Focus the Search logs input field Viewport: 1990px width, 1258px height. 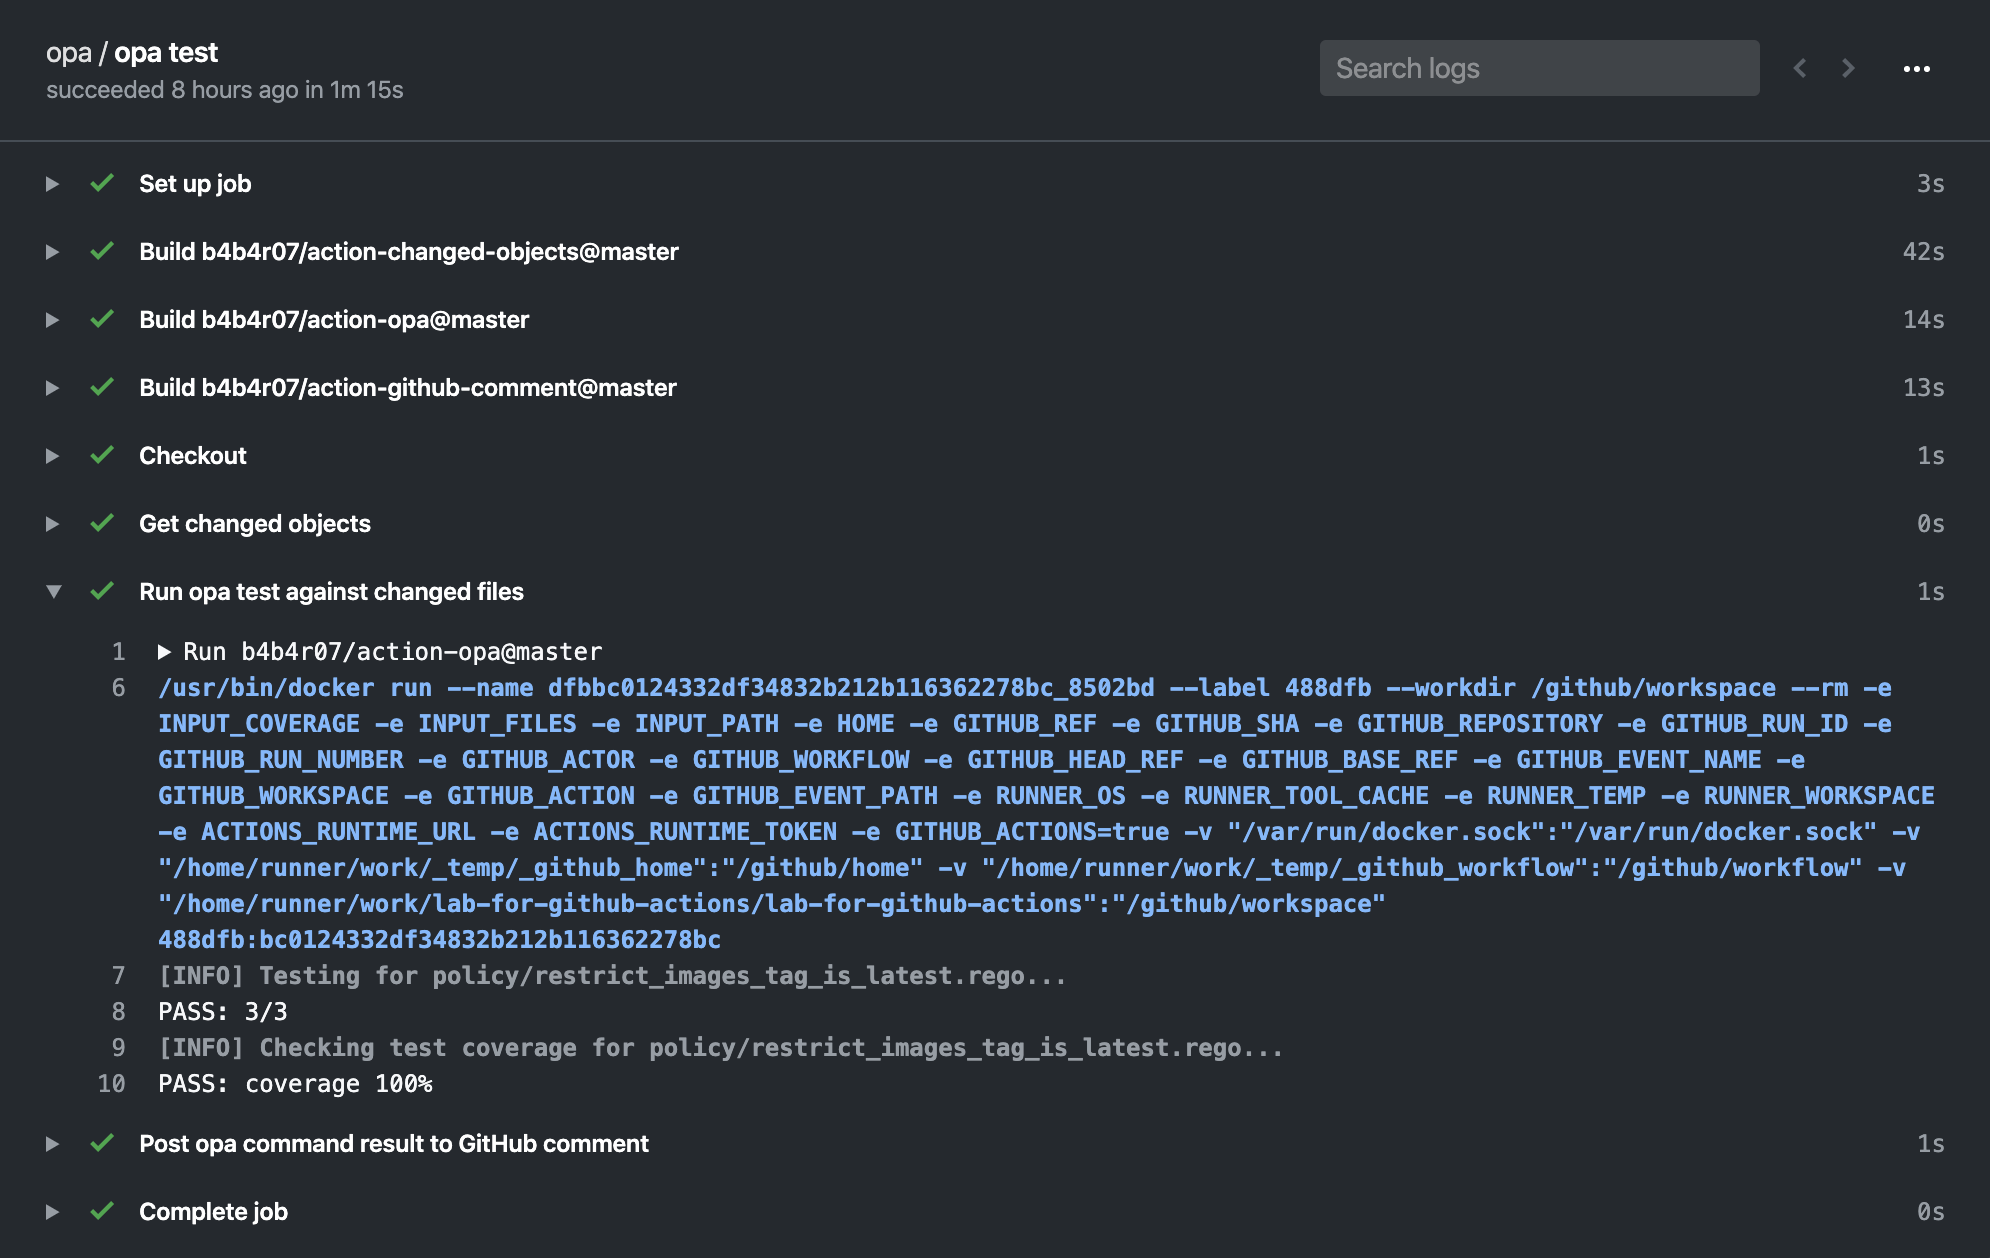1538,68
